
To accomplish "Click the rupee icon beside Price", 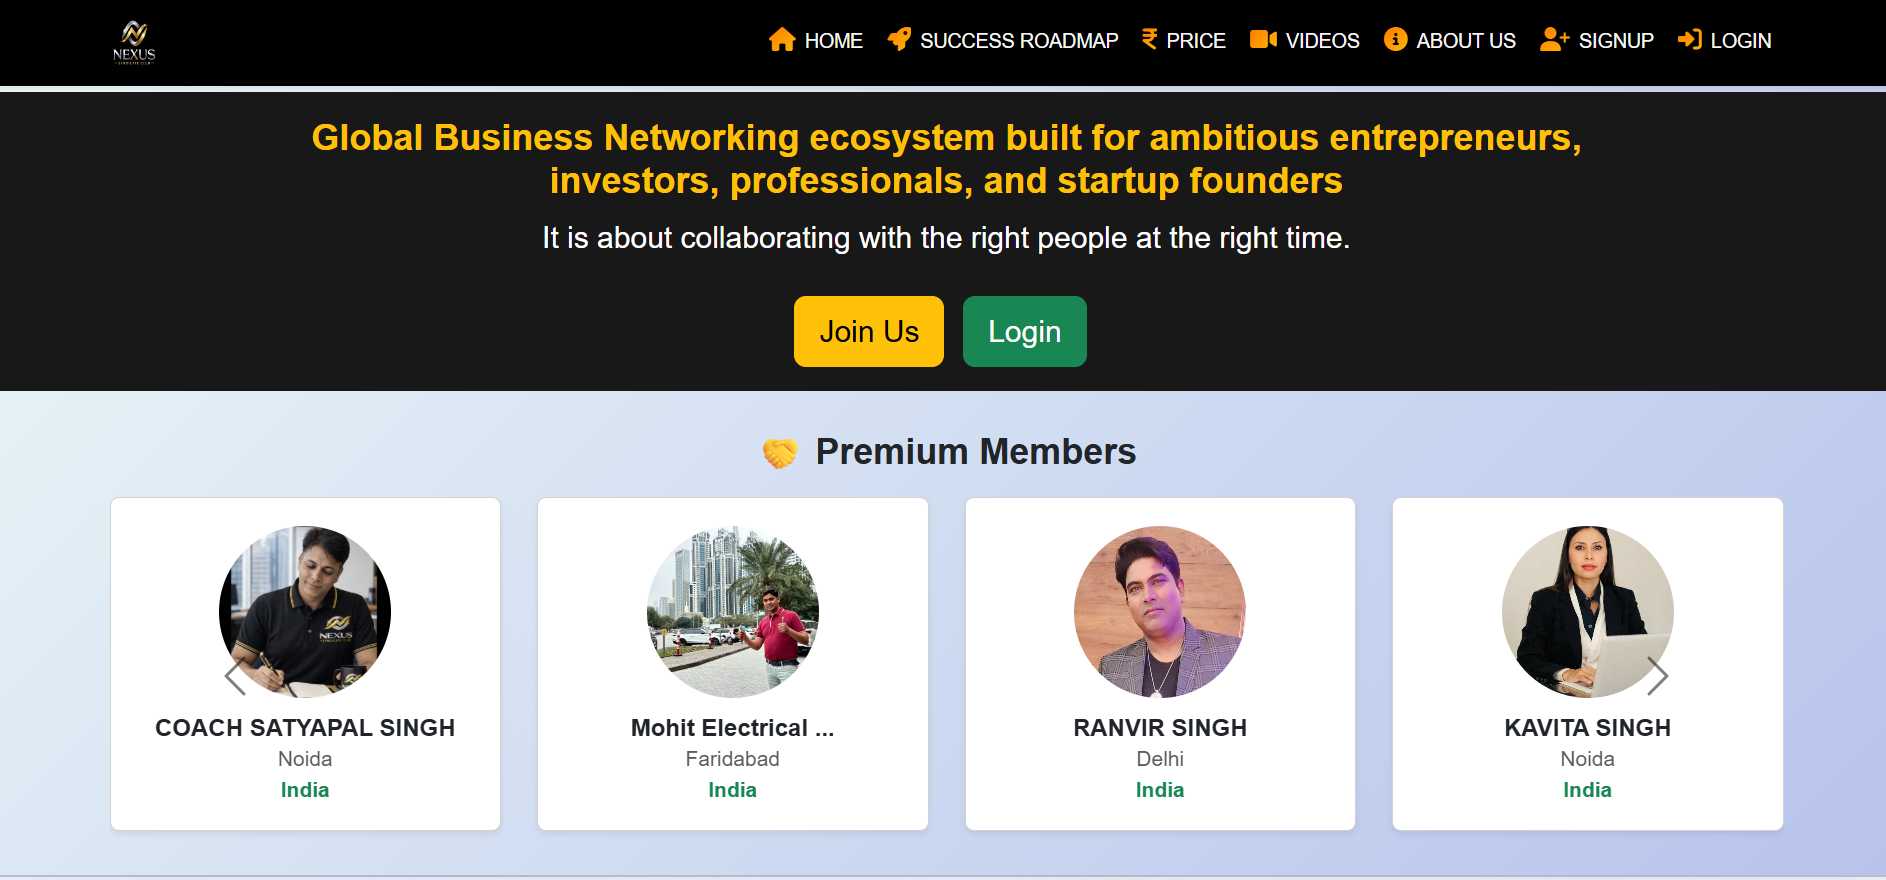I will [1150, 39].
